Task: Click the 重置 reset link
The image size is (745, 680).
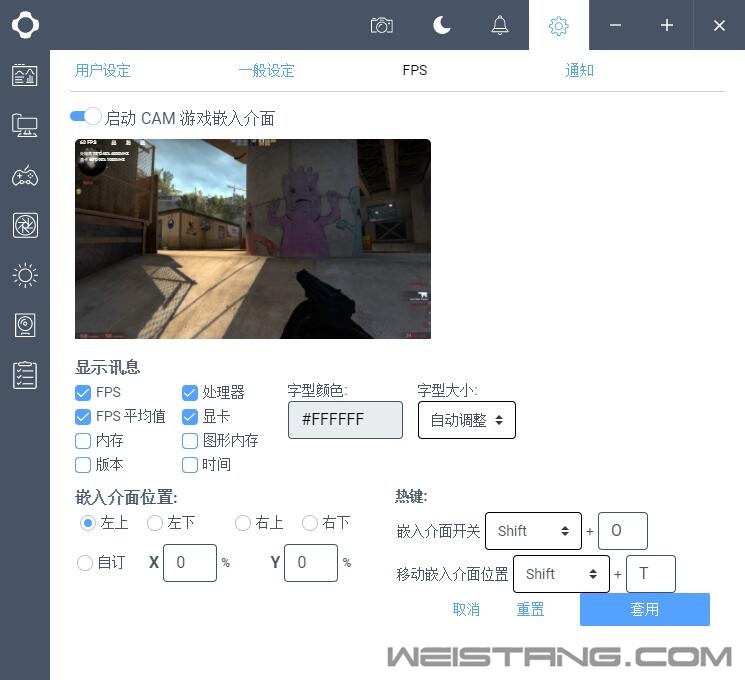Action: coord(530,609)
